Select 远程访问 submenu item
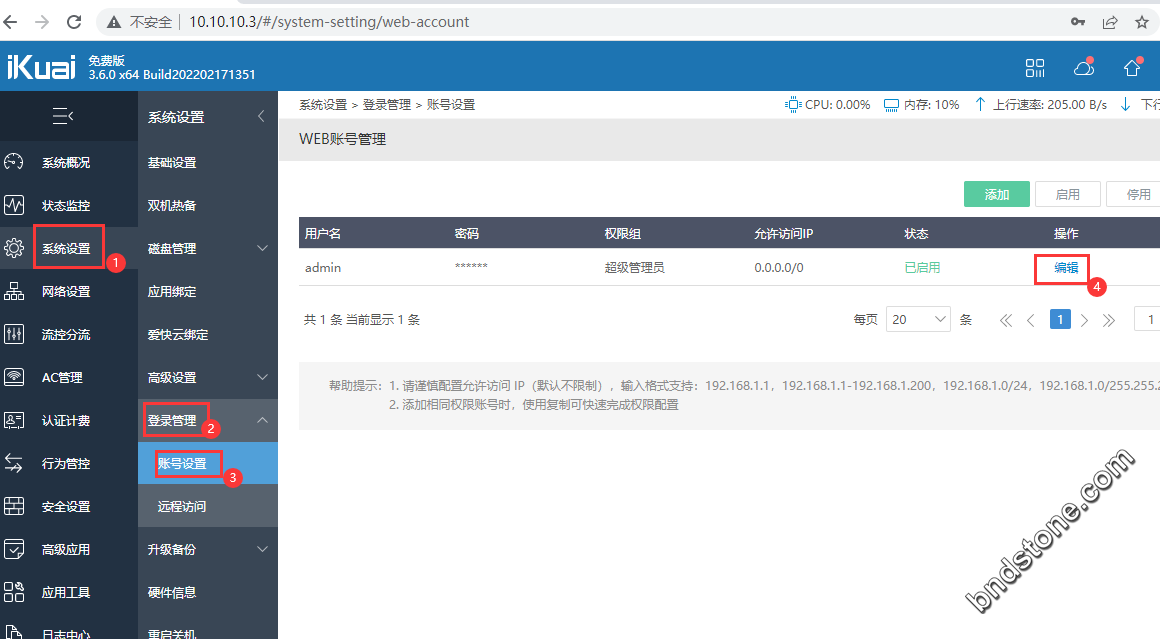 tap(182, 507)
